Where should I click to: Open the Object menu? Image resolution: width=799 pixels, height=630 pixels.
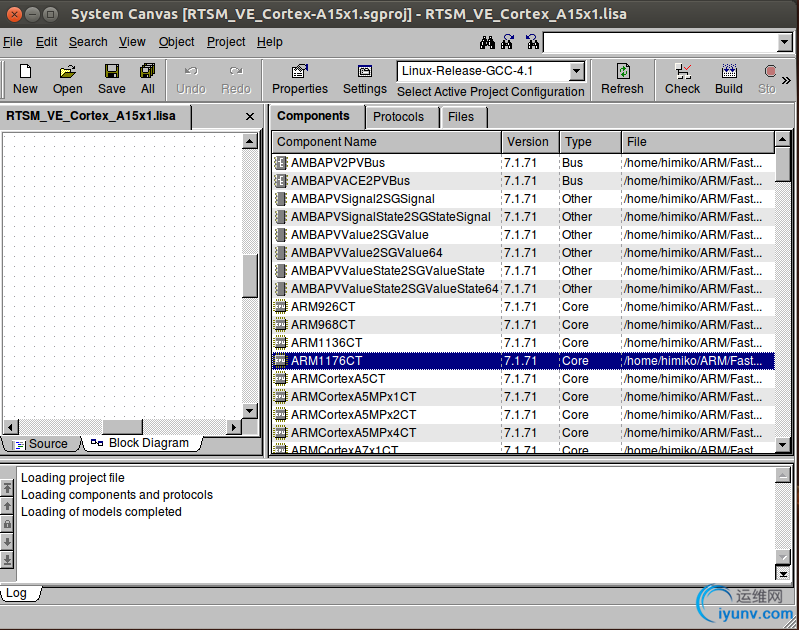(176, 42)
